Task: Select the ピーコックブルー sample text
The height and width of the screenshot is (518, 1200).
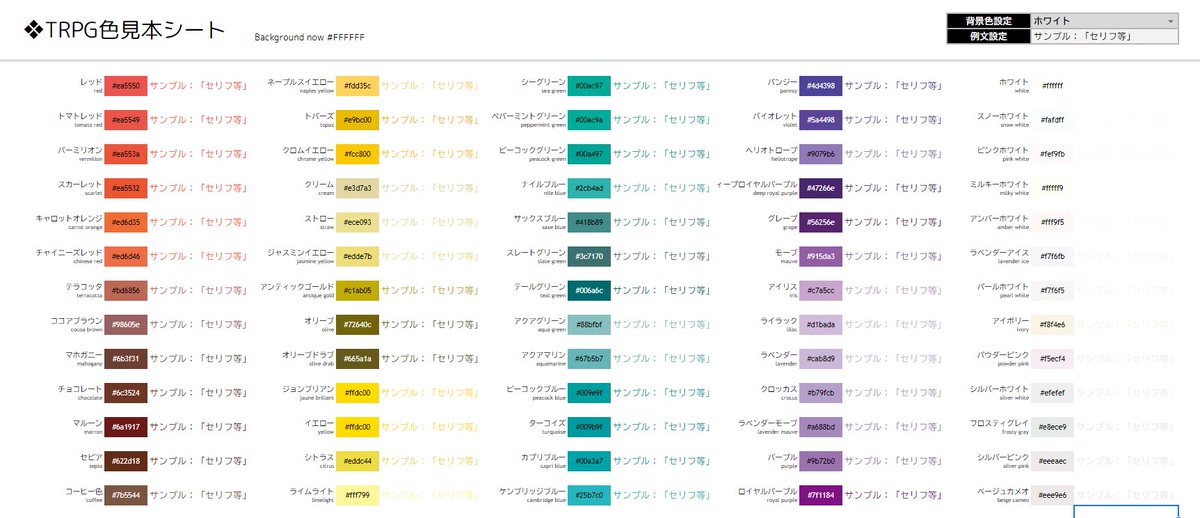Action: point(662,392)
